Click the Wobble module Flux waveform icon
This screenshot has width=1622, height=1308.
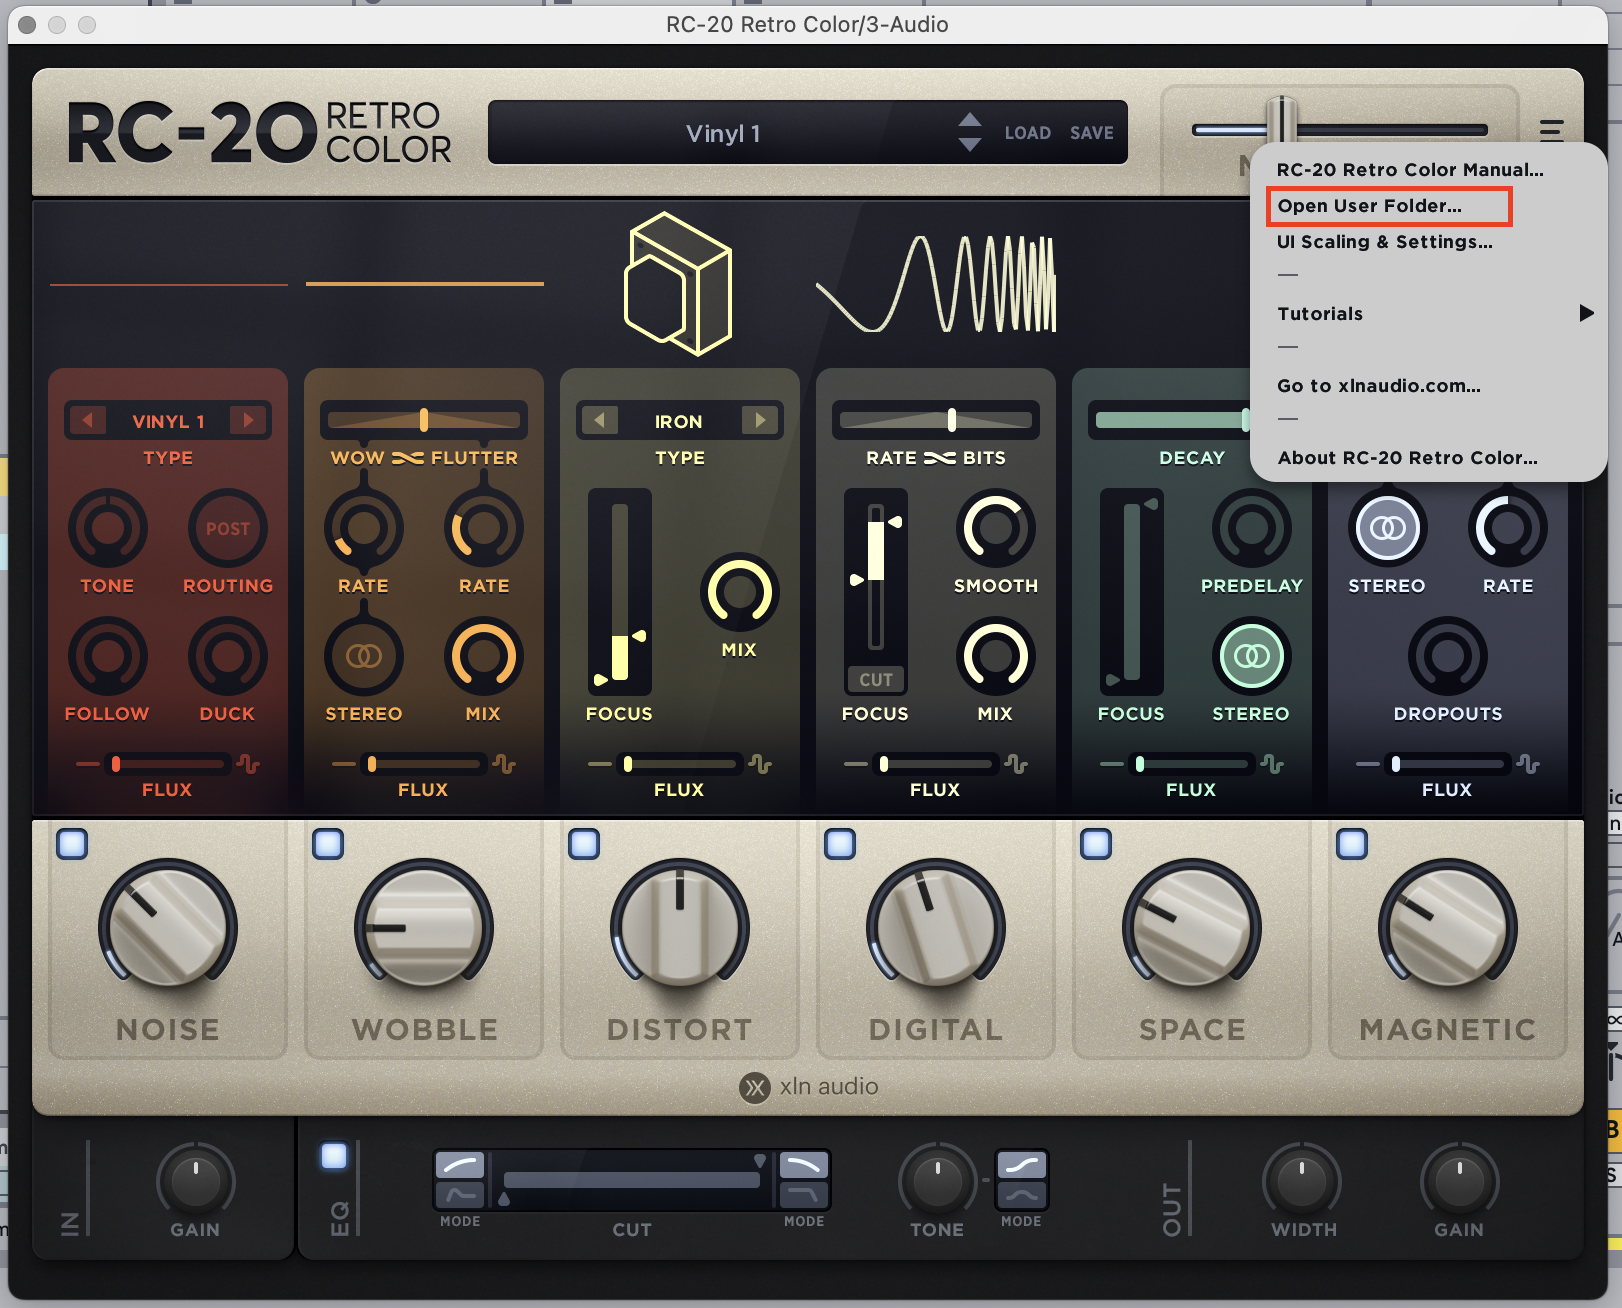pyautogui.click(x=505, y=764)
